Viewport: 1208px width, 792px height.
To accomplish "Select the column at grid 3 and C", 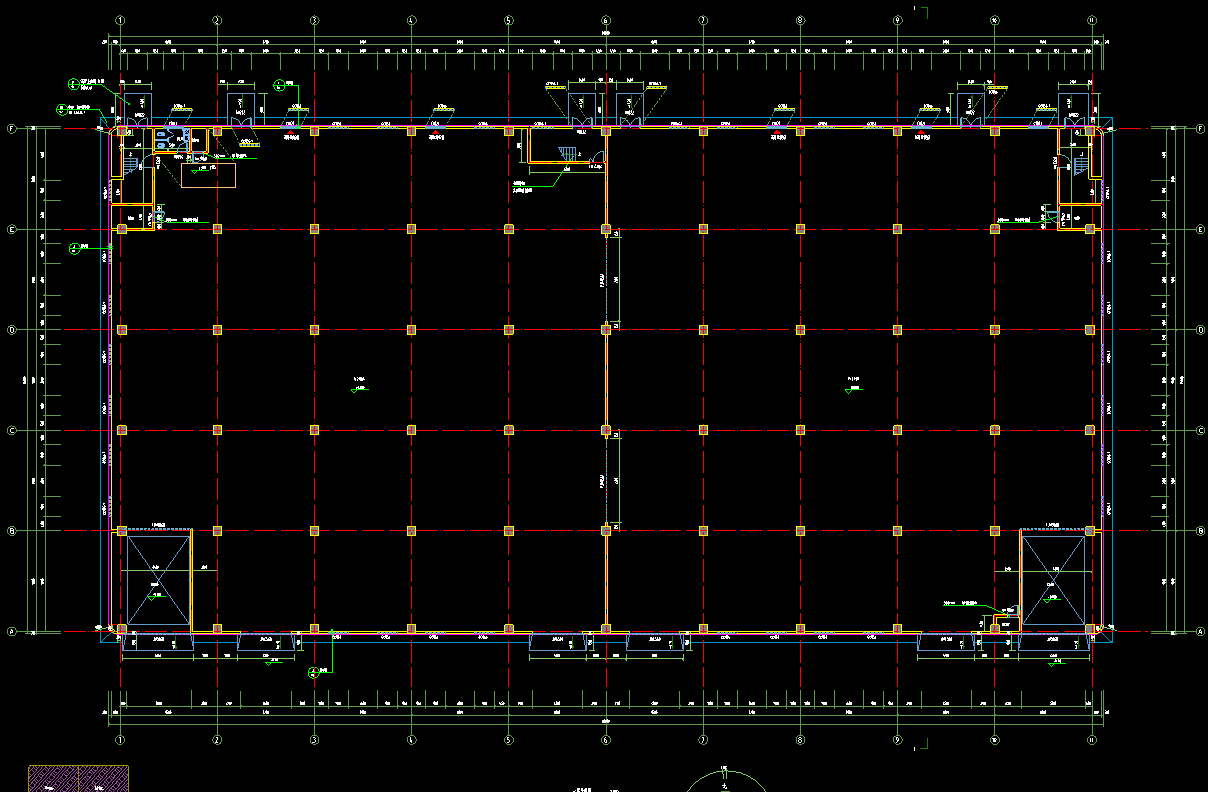I will point(314,430).
